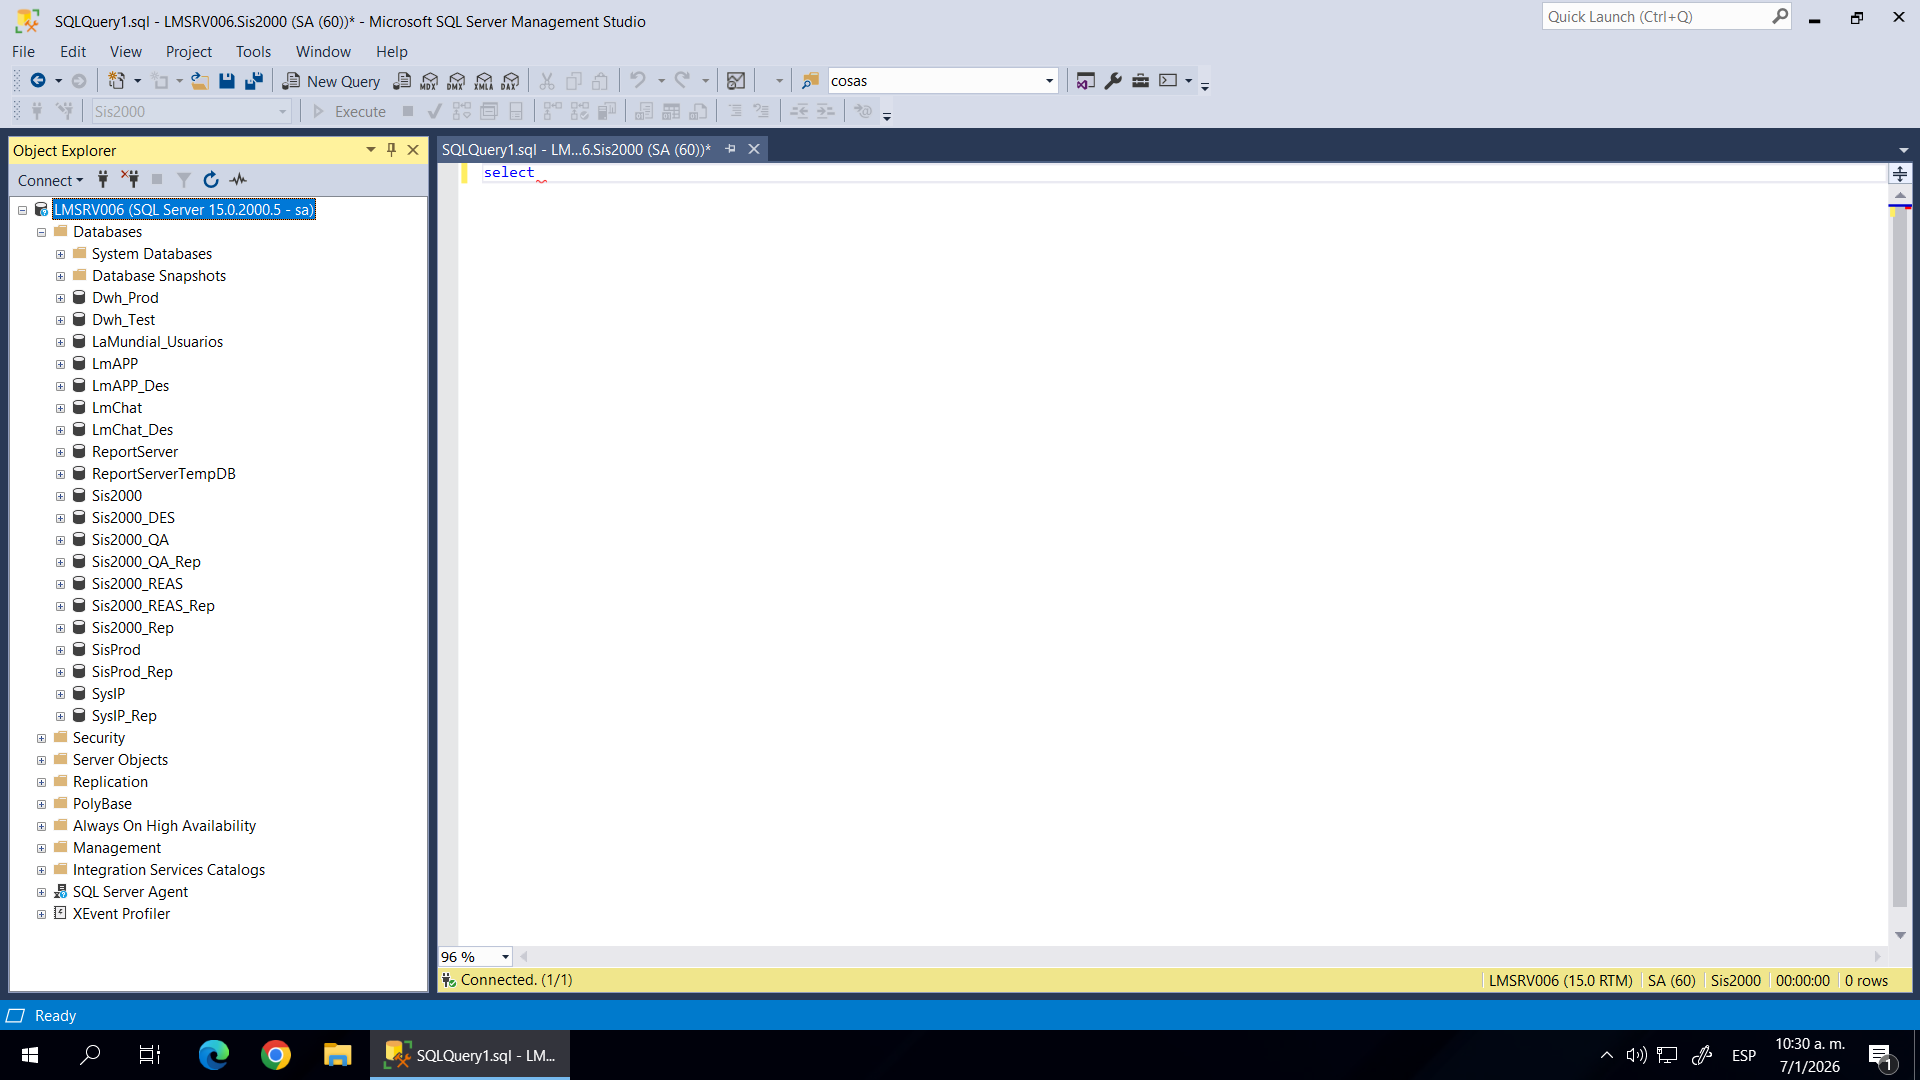Open the Tools menu

point(253,52)
